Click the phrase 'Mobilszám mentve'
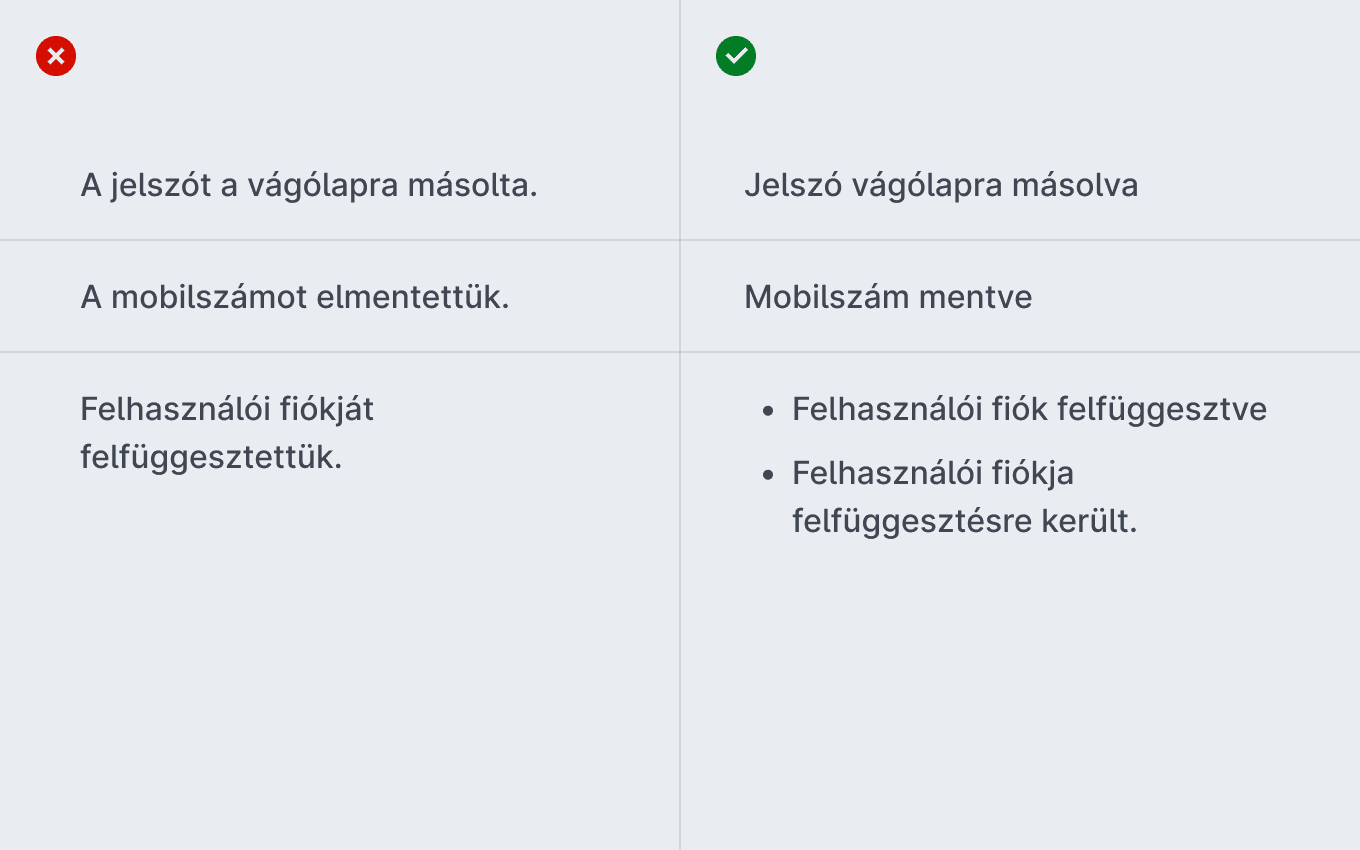This screenshot has height=850, width=1360. point(888,297)
